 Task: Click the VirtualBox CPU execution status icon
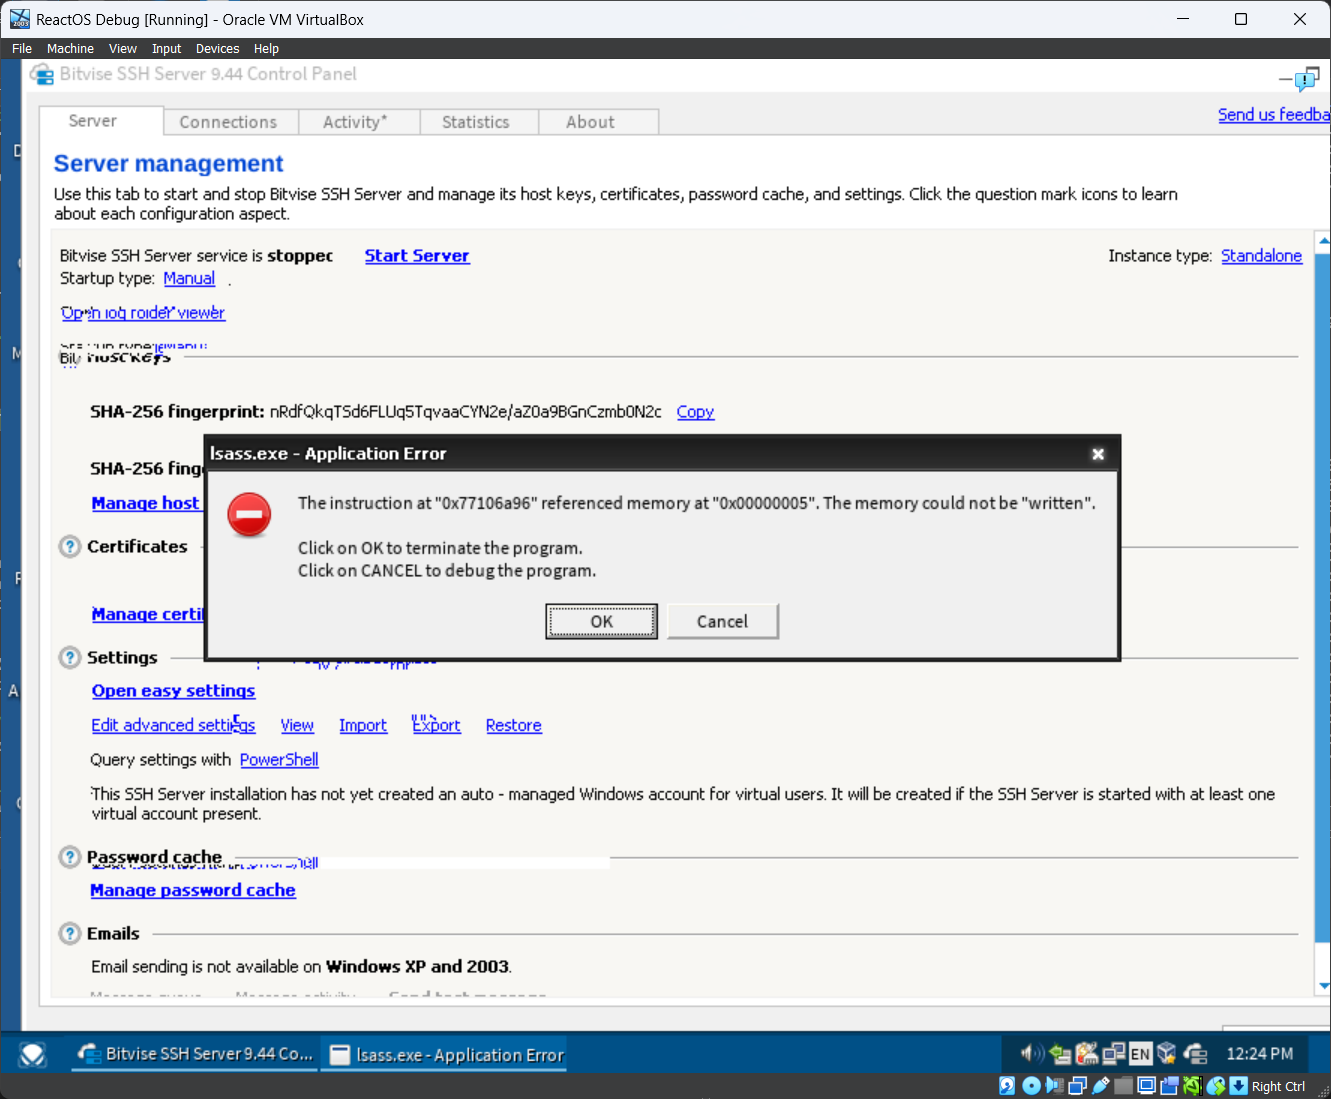(x=1192, y=1086)
